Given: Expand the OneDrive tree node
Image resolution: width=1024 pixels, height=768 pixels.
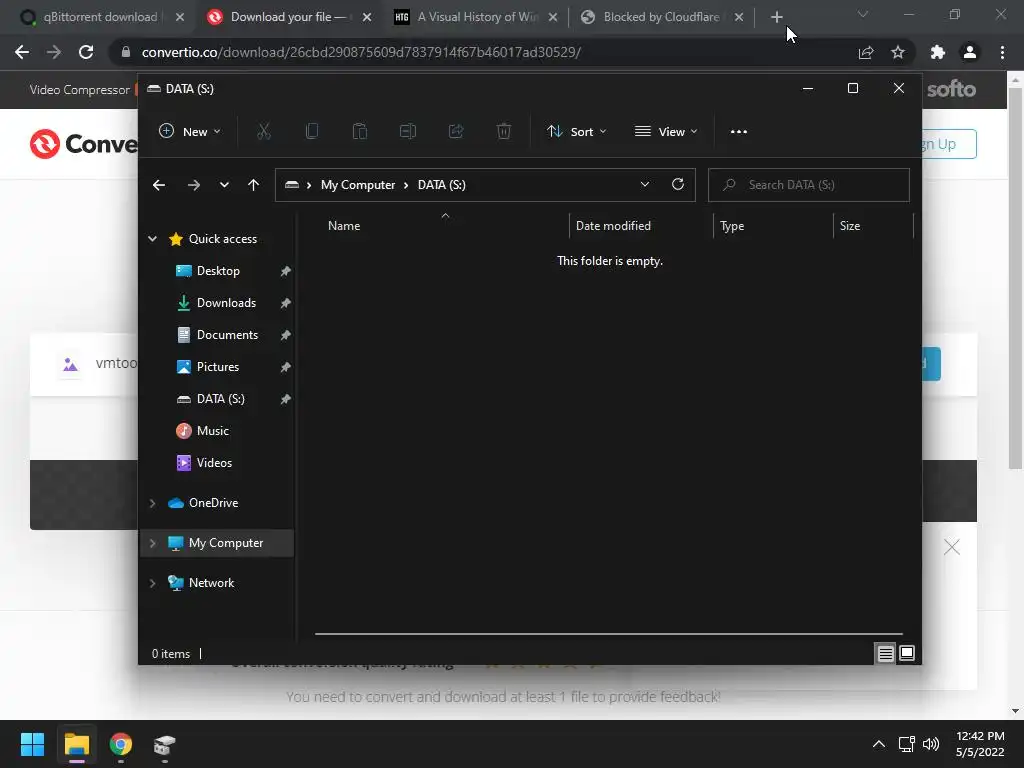Looking at the screenshot, I should tap(152, 503).
